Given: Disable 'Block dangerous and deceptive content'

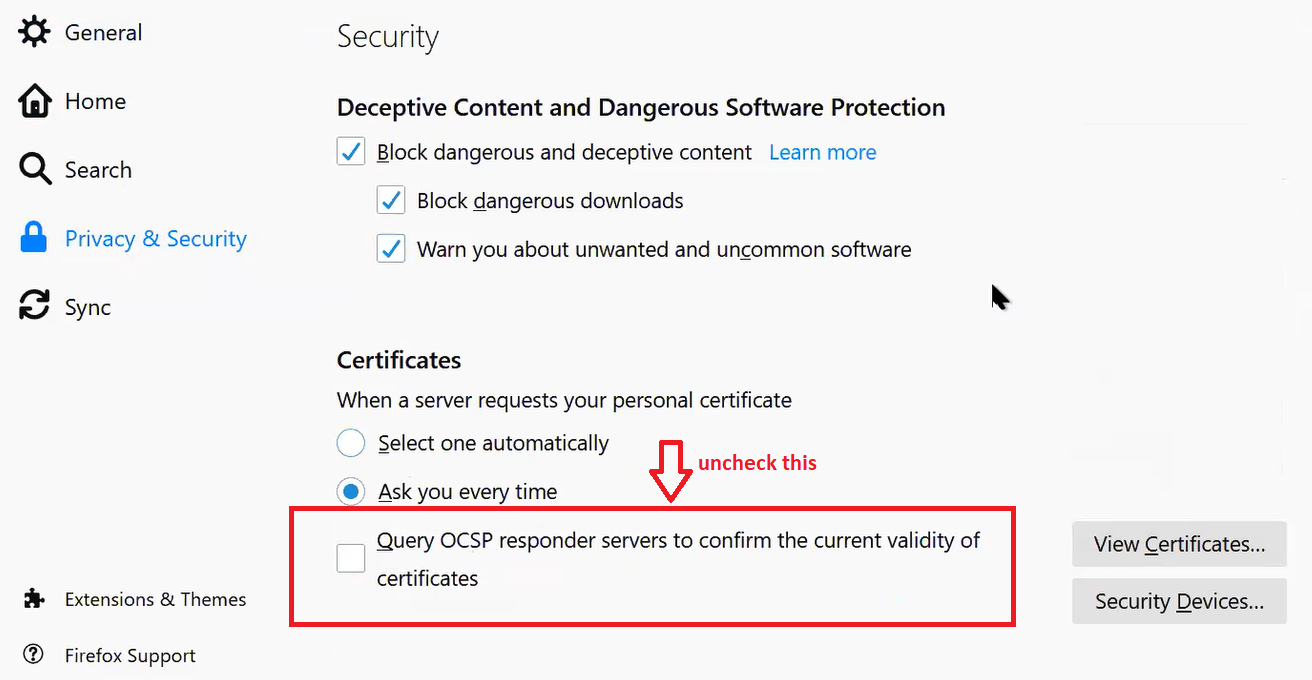Looking at the screenshot, I should (x=350, y=151).
